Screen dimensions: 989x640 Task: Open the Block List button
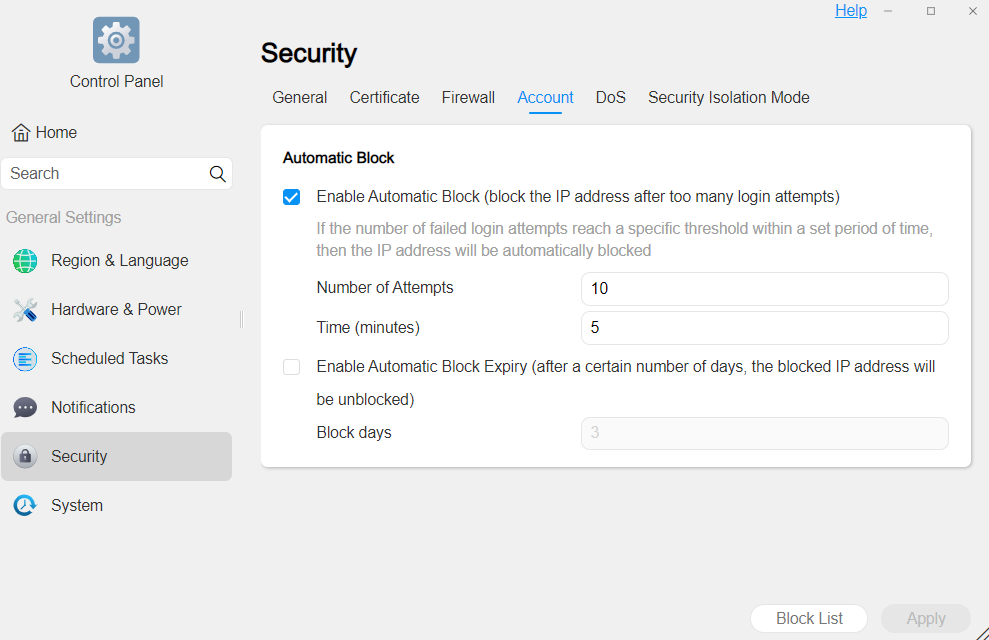point(809,619)
